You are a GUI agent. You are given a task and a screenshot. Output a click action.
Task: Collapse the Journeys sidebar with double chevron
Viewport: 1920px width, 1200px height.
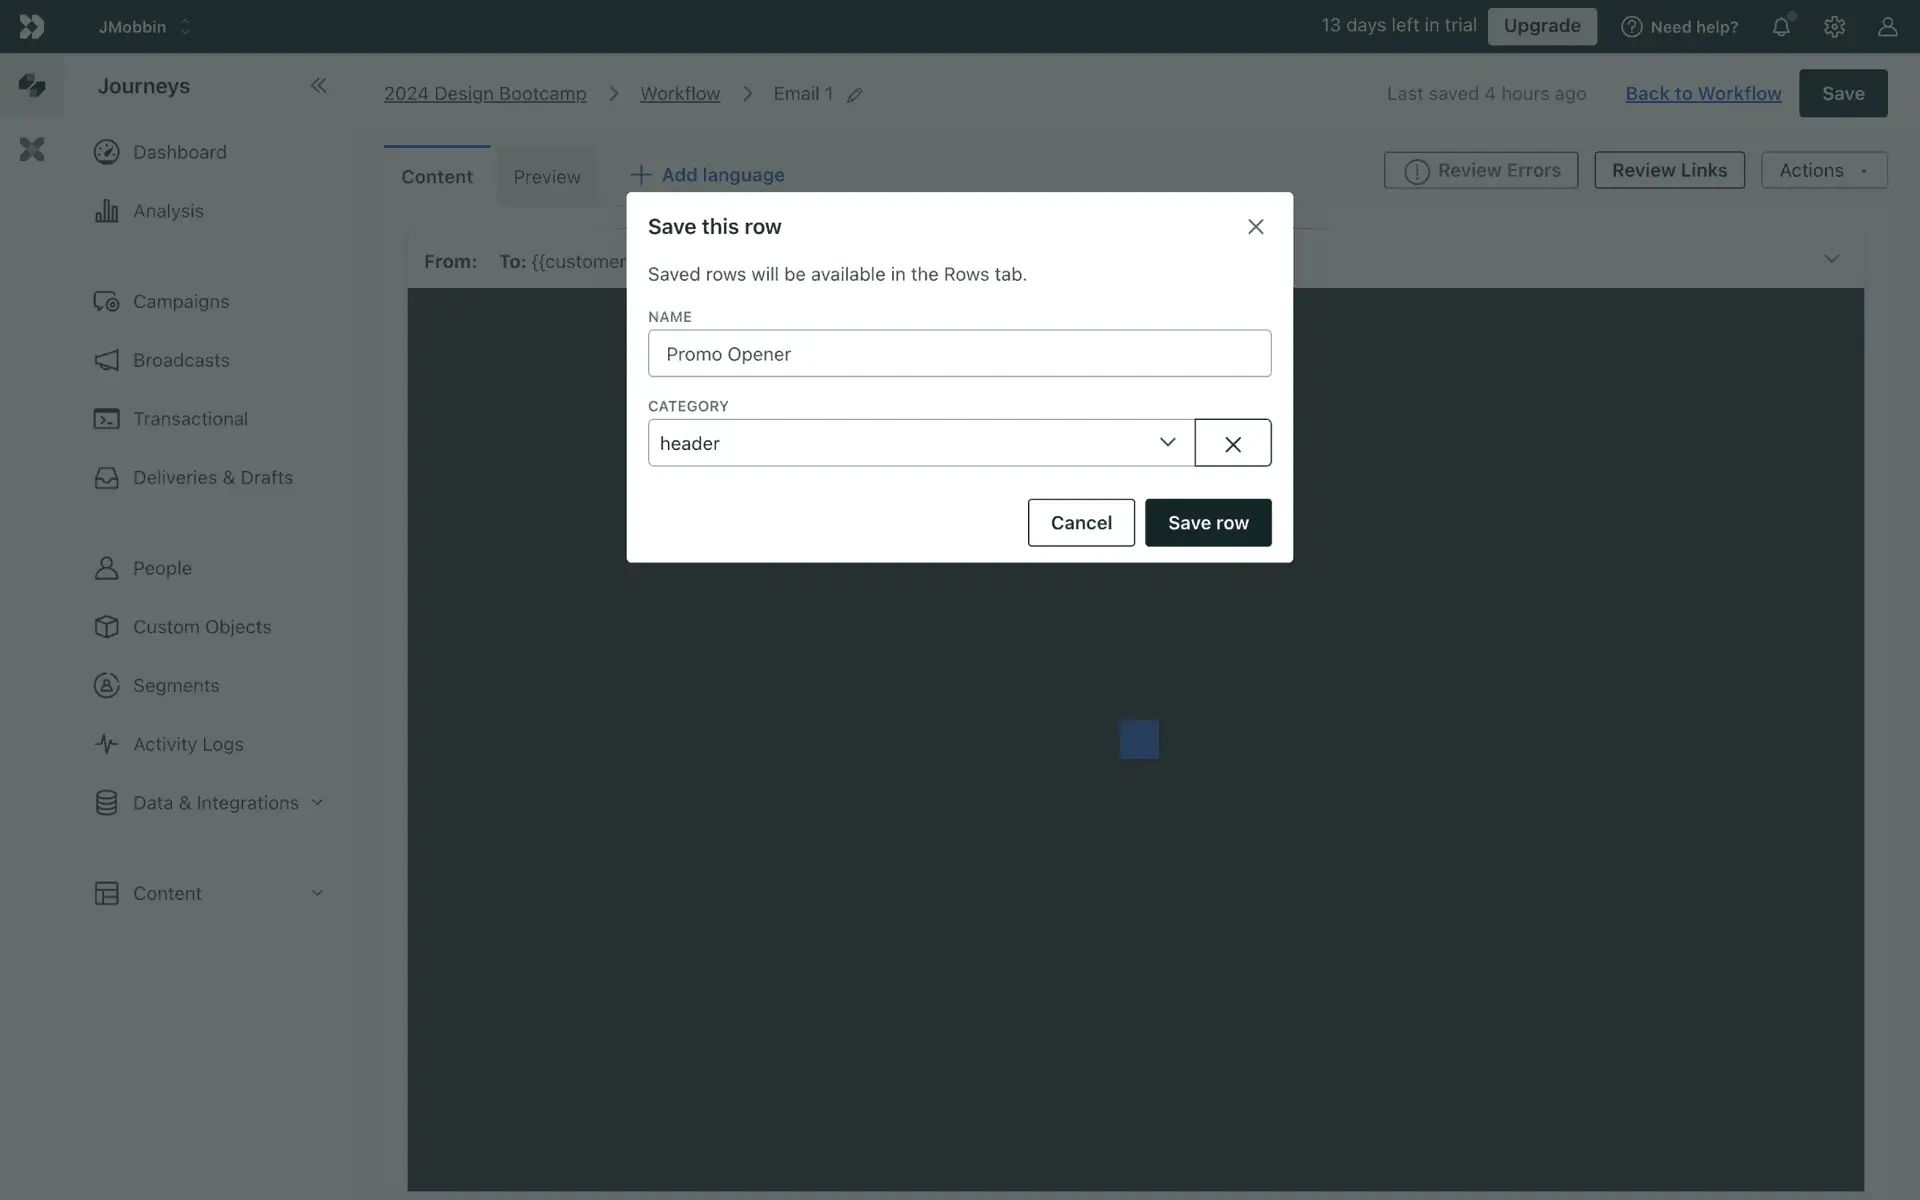coord(318,86)
